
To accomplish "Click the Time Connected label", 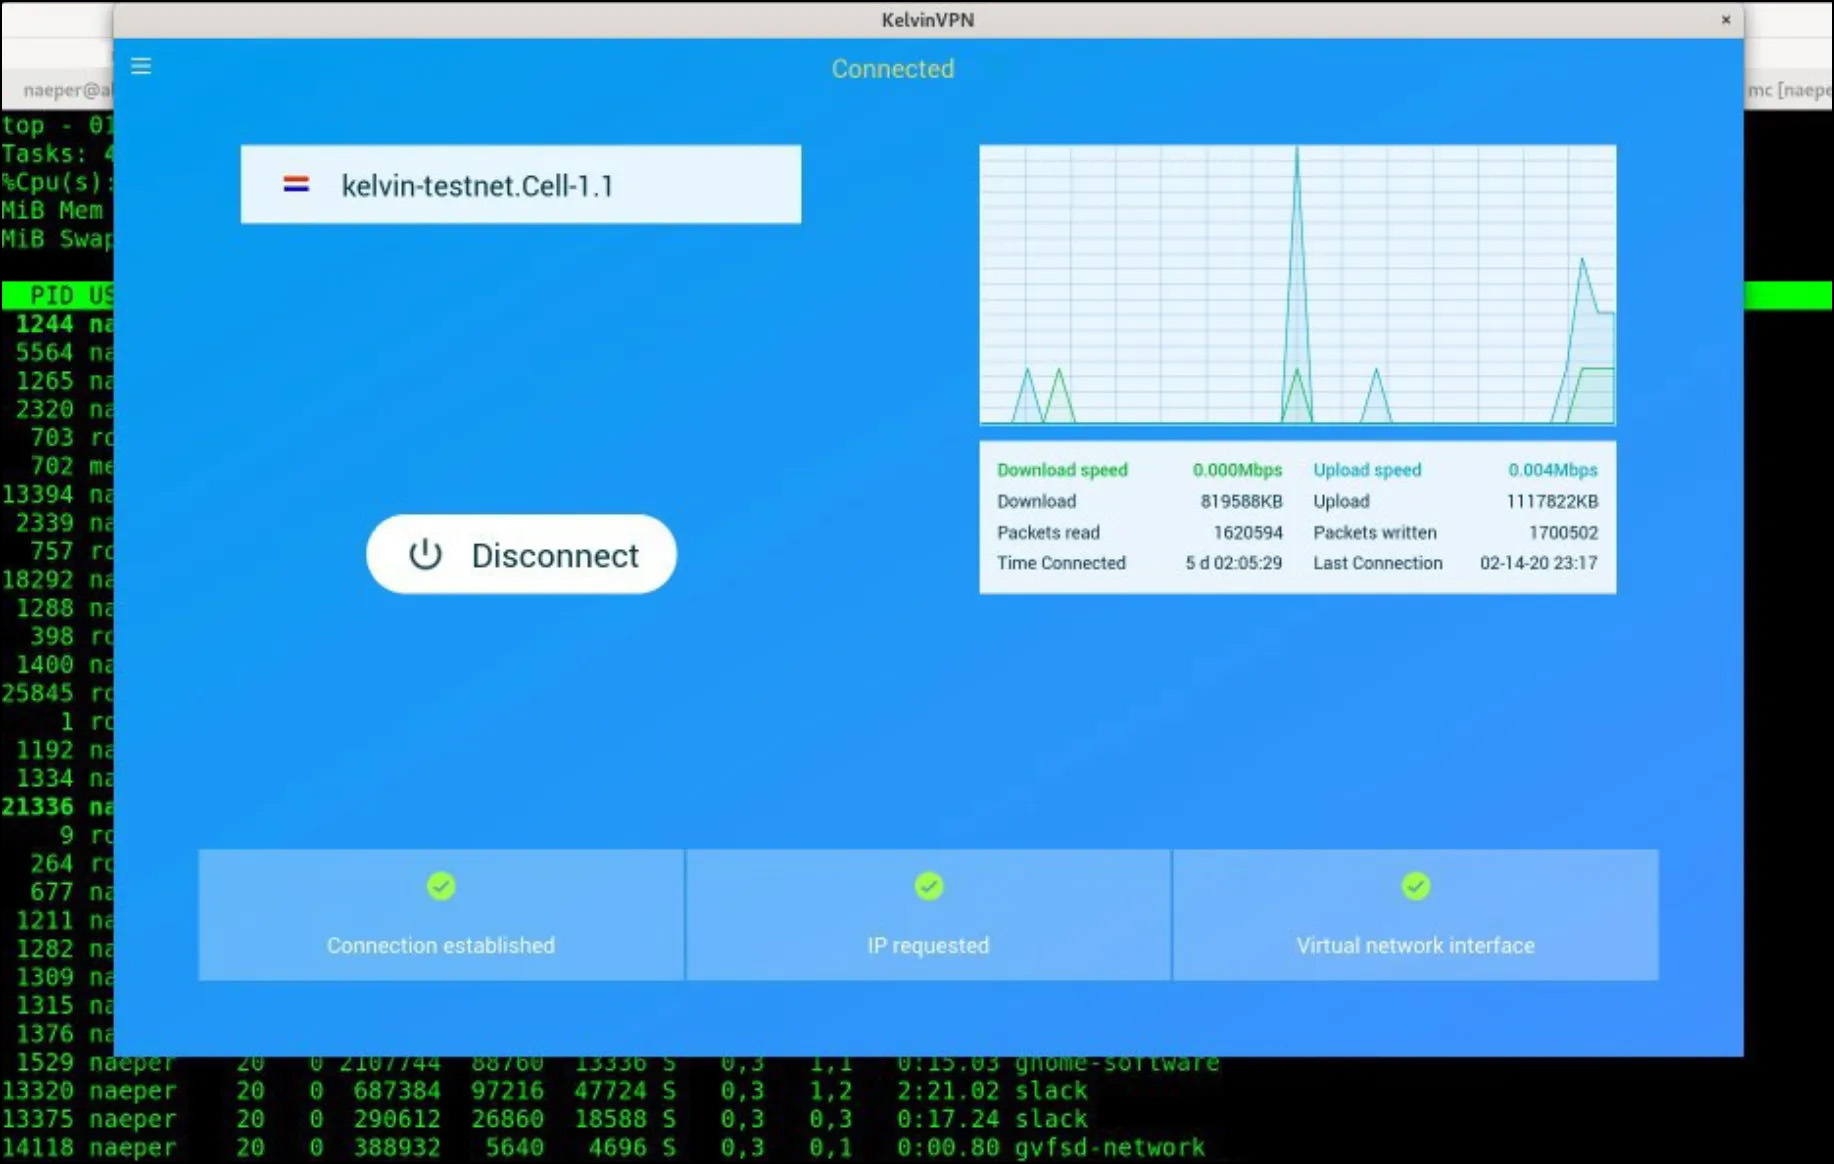I will [1061, 563].
